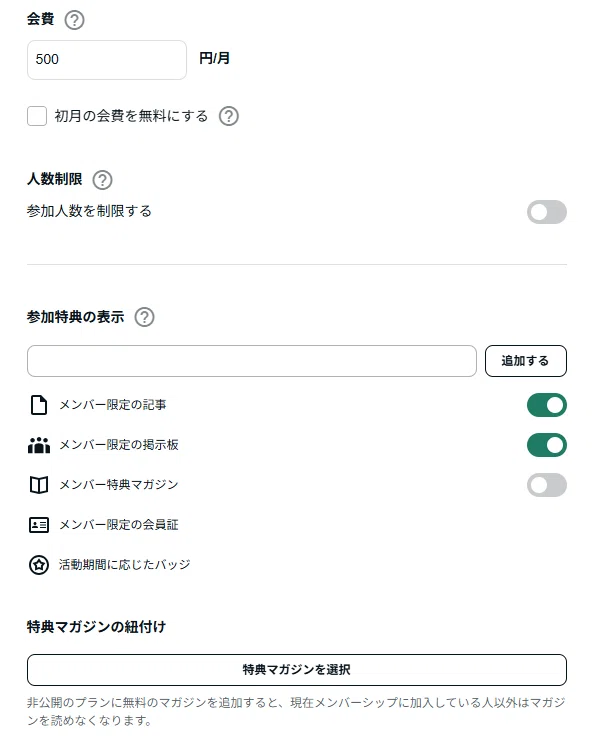Click document icon for メンバー限定の記事

click(x=39, y=405)
